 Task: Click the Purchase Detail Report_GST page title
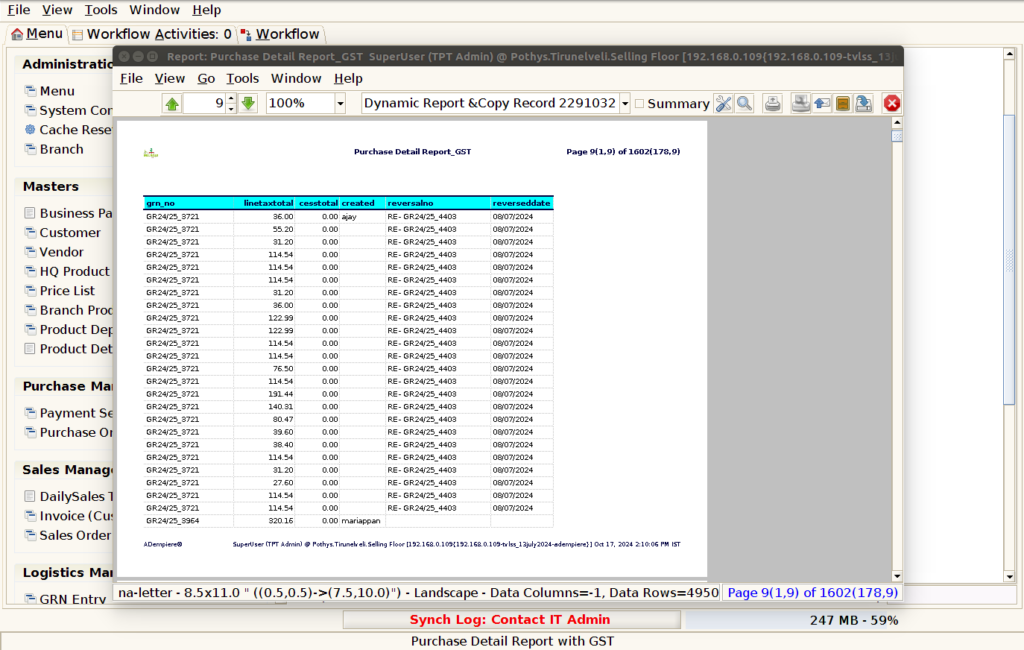pos(412,152)
